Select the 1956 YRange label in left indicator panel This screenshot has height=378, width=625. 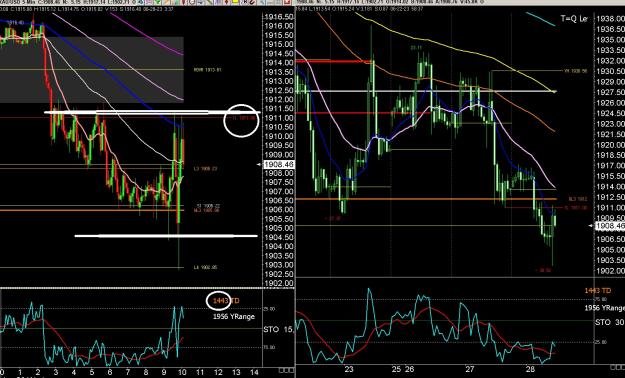pyautogui.click(x=234, y=317)
